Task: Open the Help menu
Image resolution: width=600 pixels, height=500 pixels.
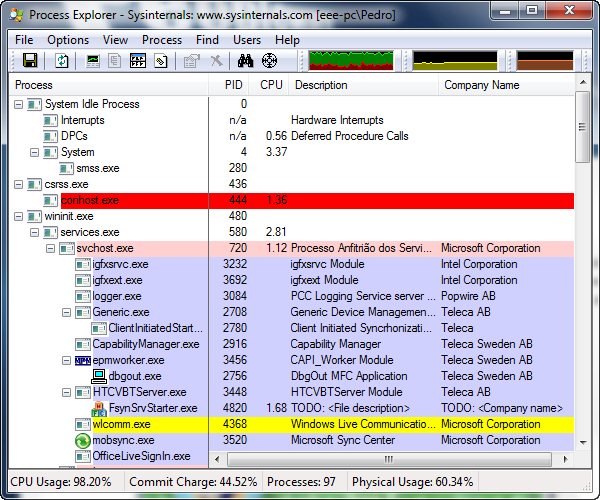Action: click(287, 40)
